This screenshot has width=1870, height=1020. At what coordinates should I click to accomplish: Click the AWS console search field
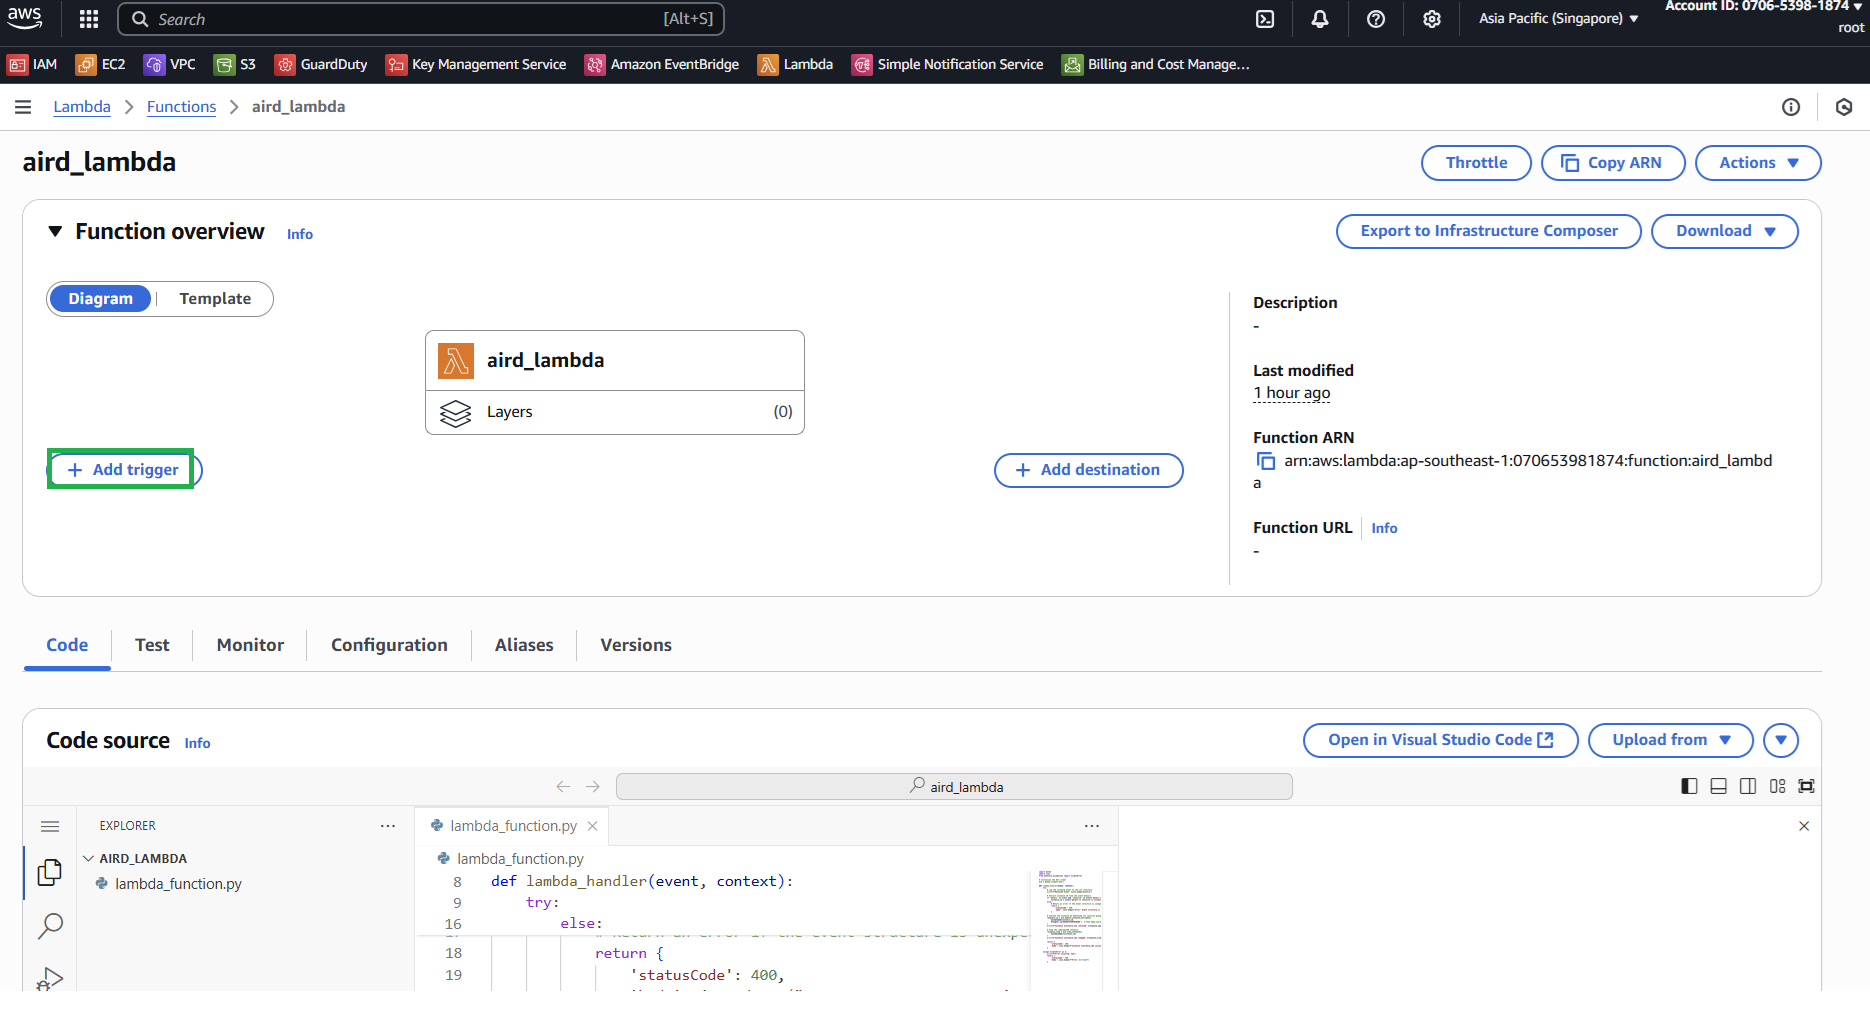[x=421, y=19]
